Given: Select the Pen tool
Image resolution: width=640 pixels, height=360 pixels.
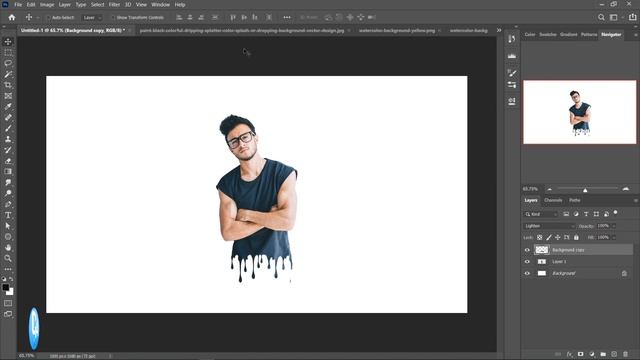Looking at the screenshot, I should pos(8,204).
